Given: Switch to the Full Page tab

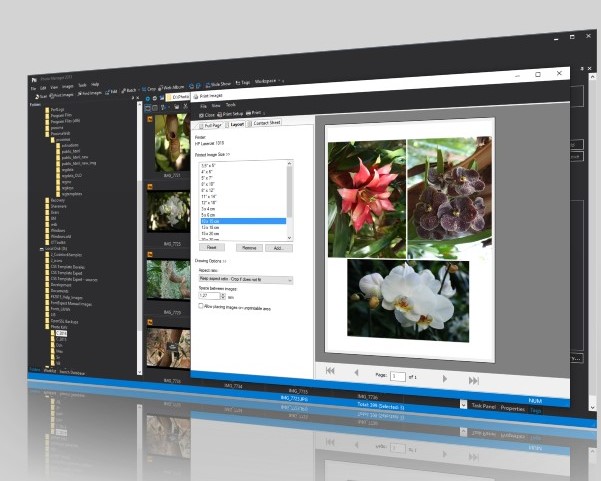Looking at the screenshot, I should (x=210, y=126).
